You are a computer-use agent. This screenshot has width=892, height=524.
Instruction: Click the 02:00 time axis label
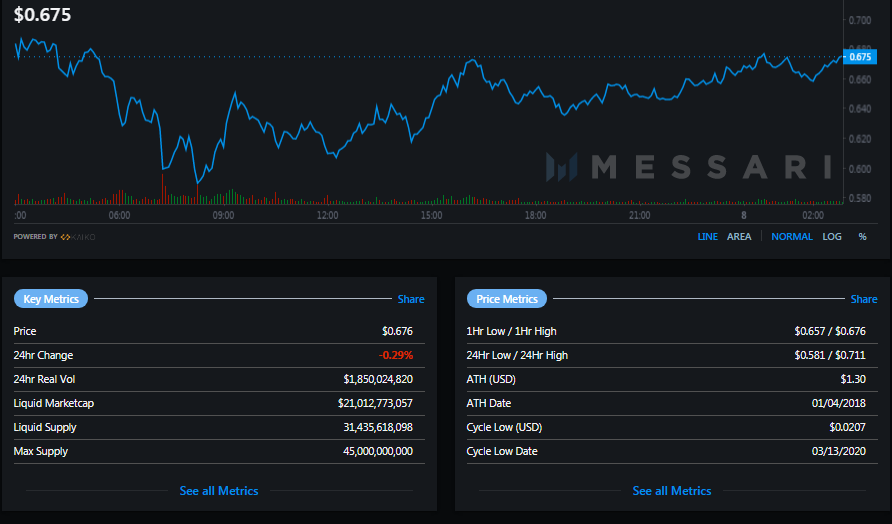click(x=813, y=215)
